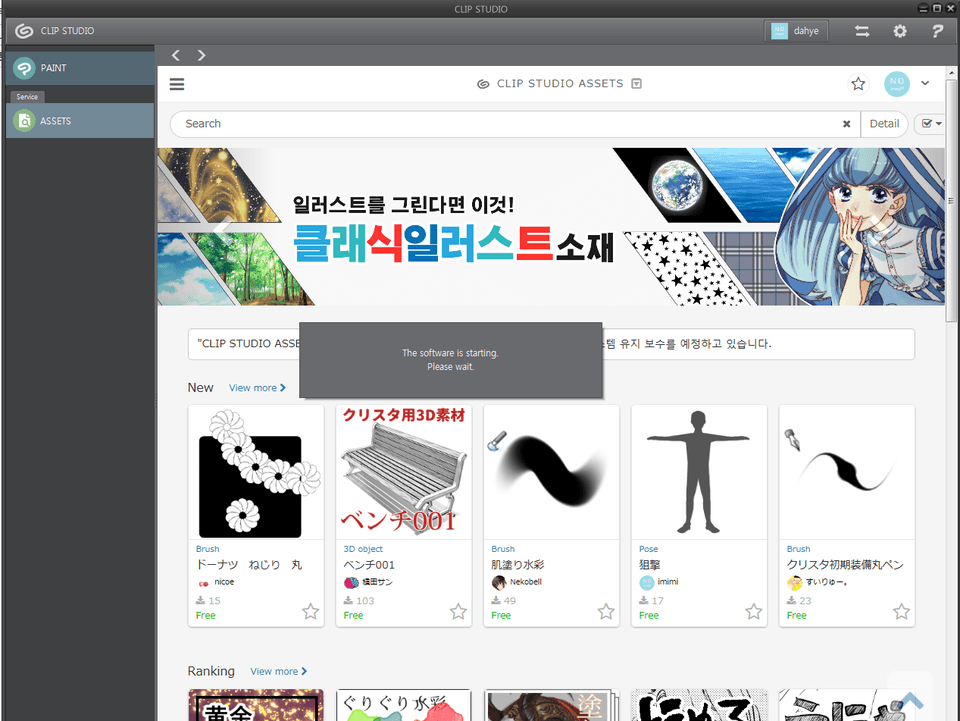Click the scroll-to-top arrow icon
The height and width of the screenshot is (721, 960).
[x=910, y=700]
